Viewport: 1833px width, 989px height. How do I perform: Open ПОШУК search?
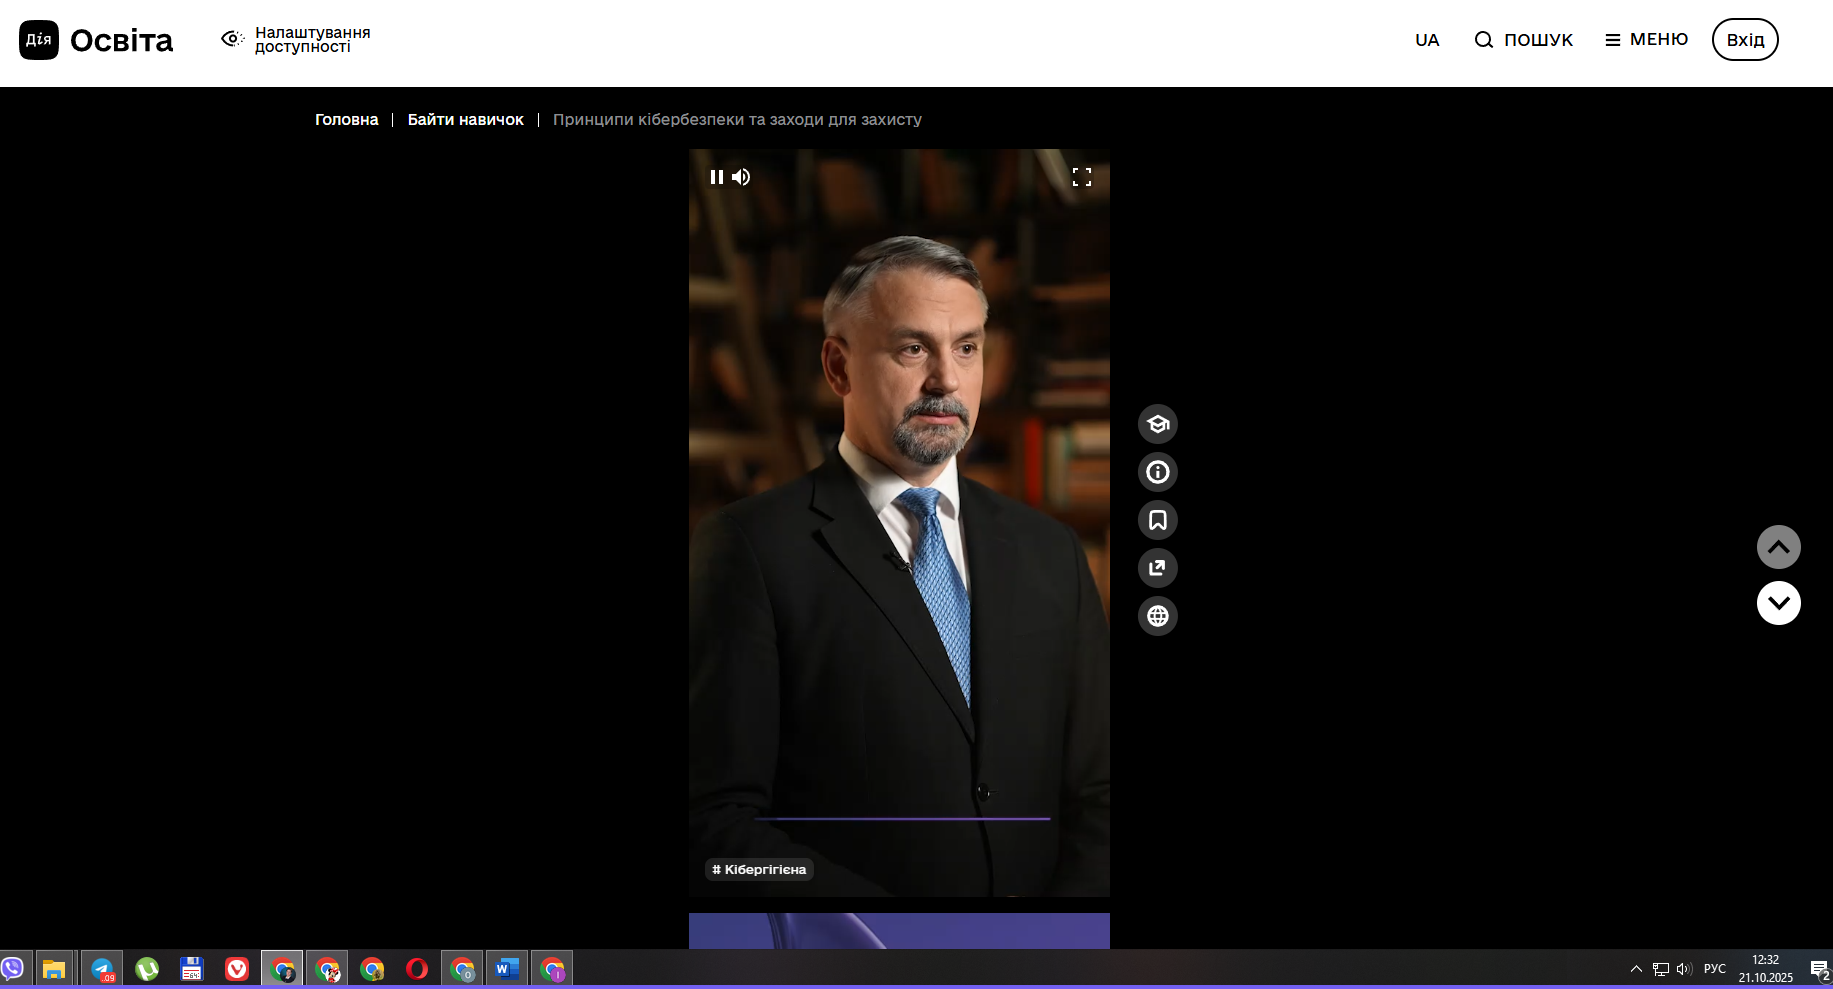point(1524,40)
